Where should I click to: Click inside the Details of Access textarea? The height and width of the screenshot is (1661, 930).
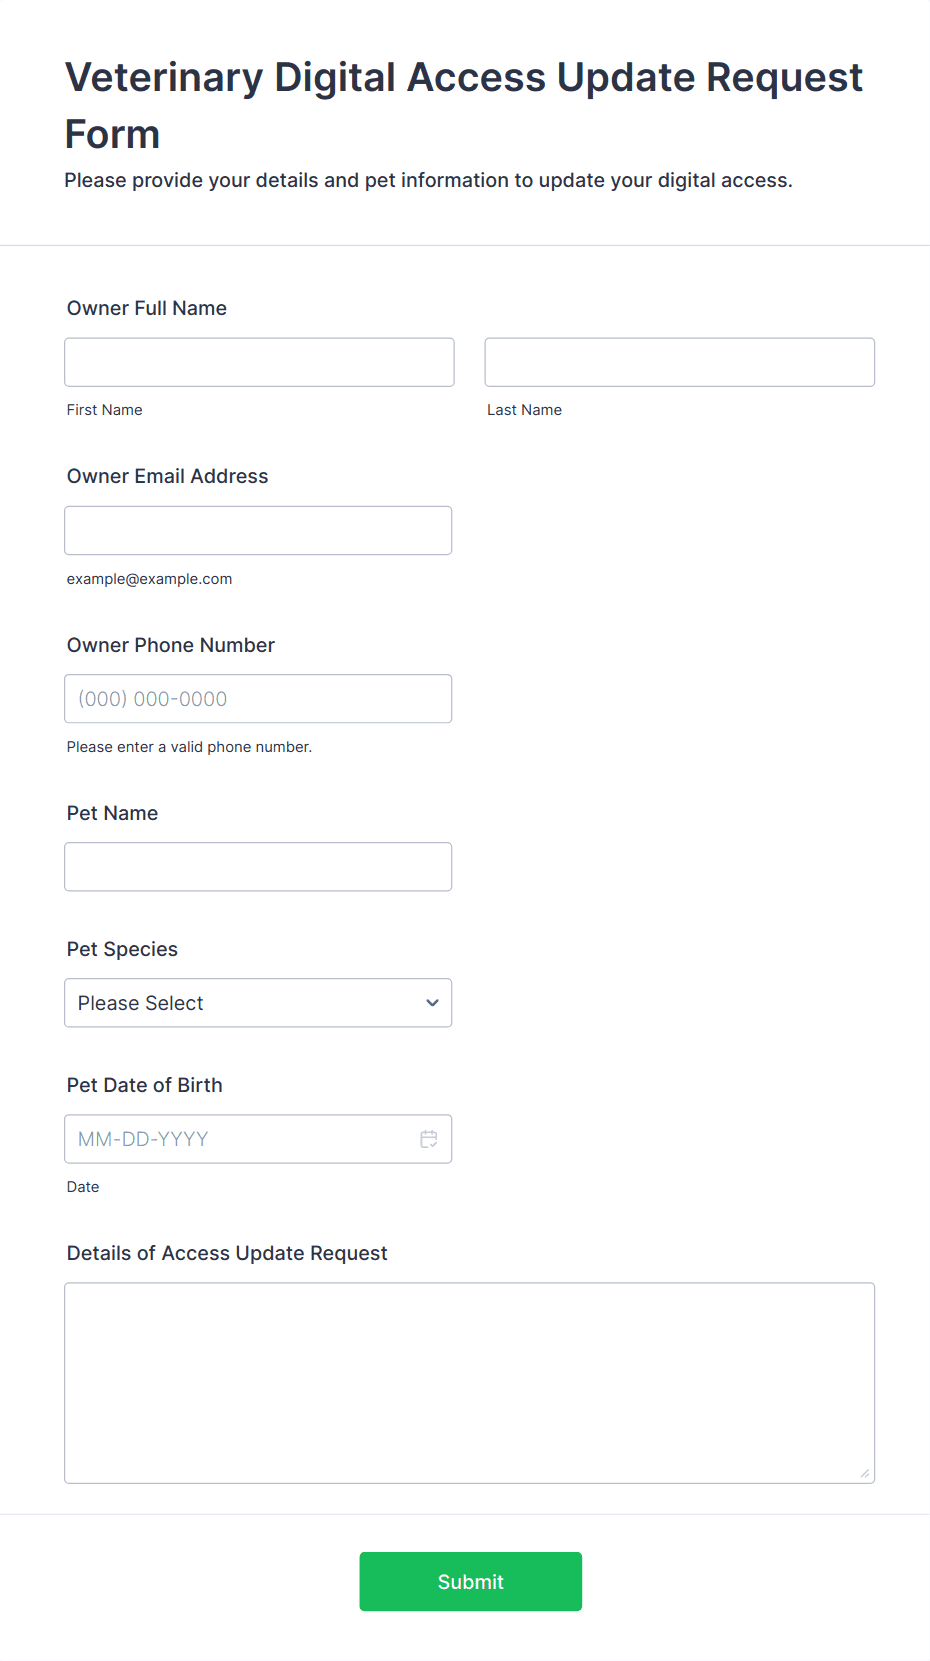469,1382
